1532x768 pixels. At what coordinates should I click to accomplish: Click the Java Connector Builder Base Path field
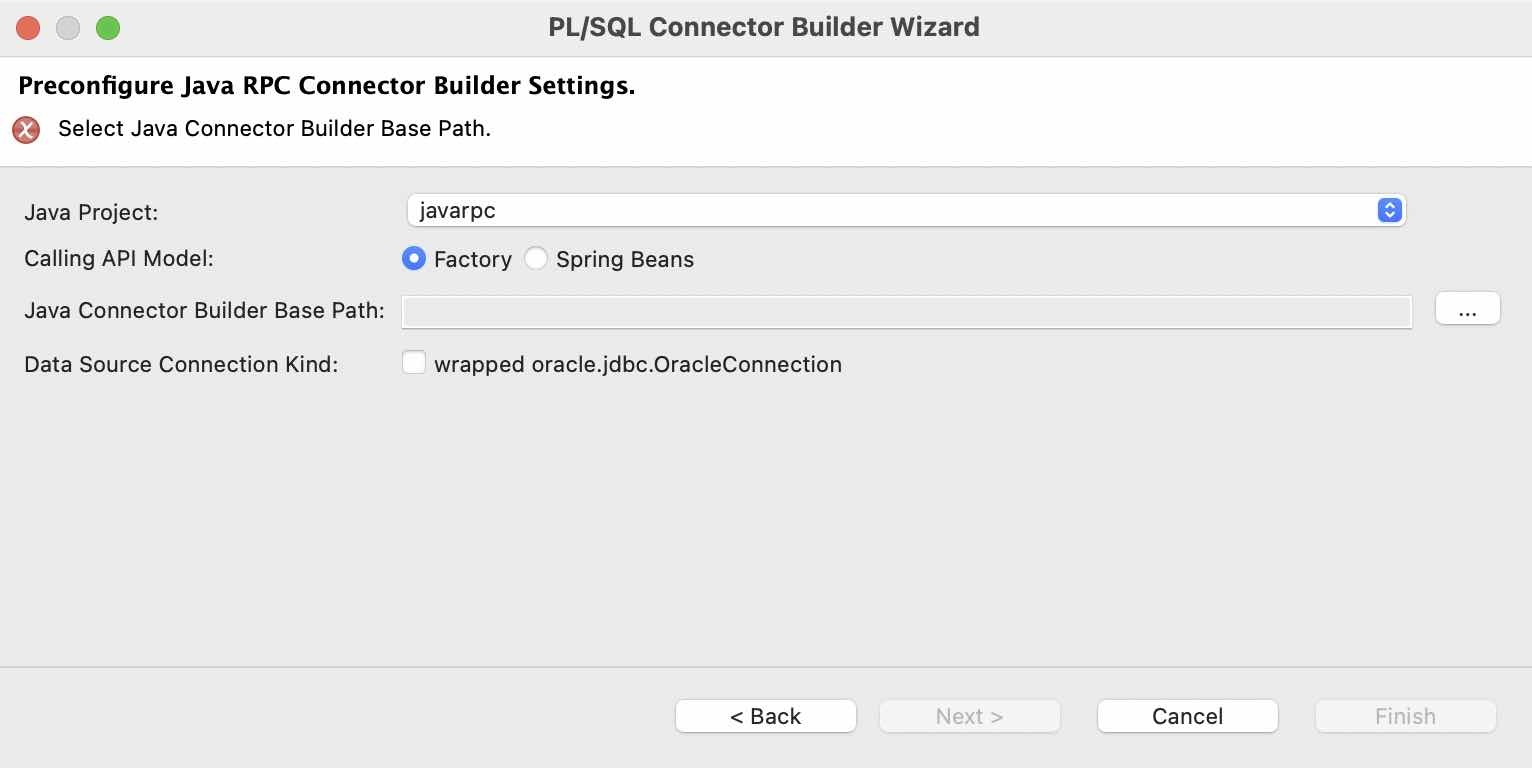tap(905, 311)
